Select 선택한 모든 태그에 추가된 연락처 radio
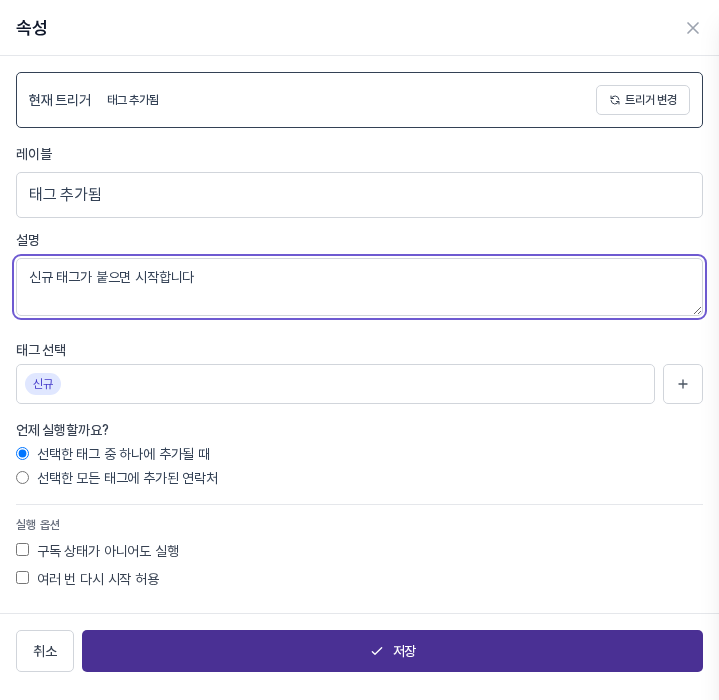The image size is (719, 700). point(22,478)
